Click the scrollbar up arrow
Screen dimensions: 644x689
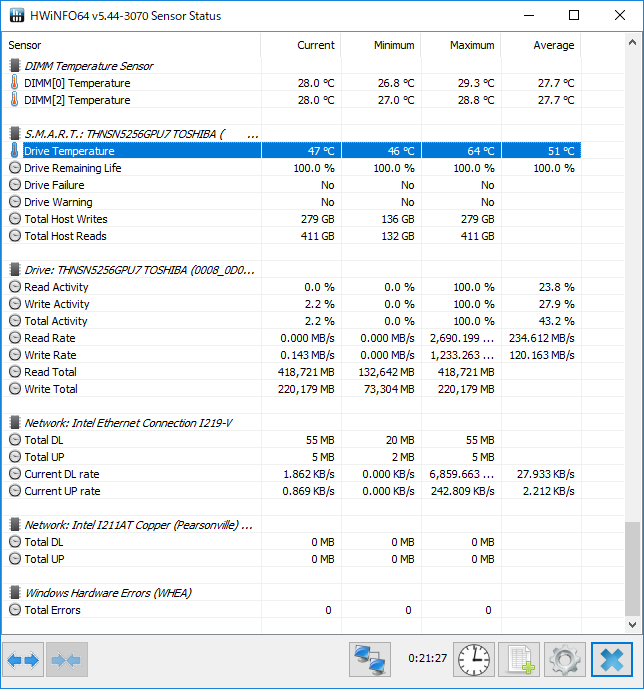point(632,43)
